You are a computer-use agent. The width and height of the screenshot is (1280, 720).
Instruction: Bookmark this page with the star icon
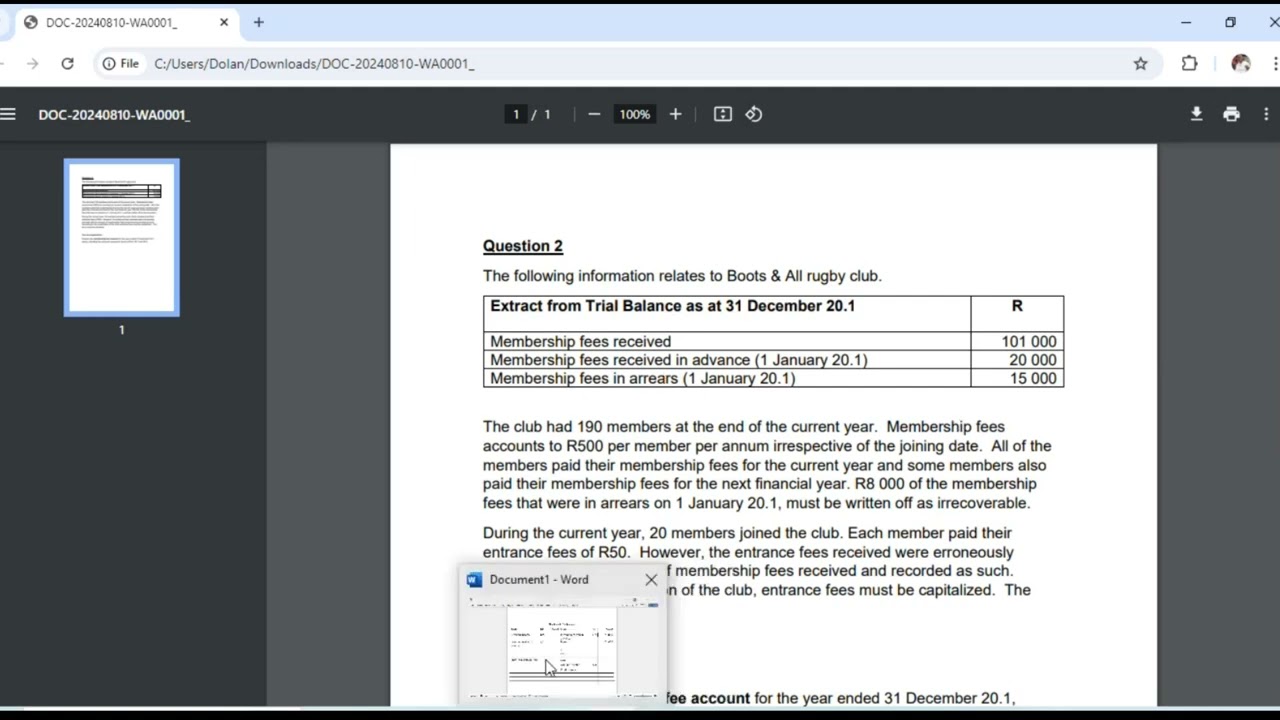(x=1140, y=63)
